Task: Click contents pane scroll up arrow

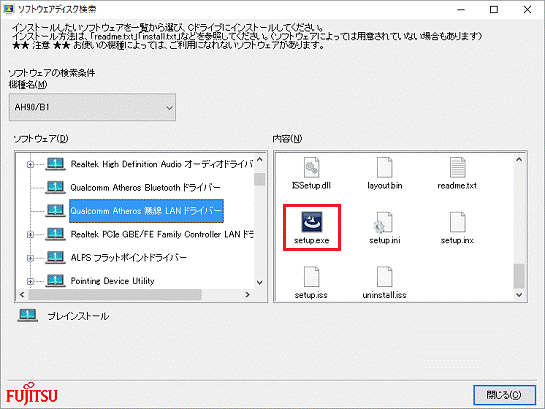Action: pos(519,159)
